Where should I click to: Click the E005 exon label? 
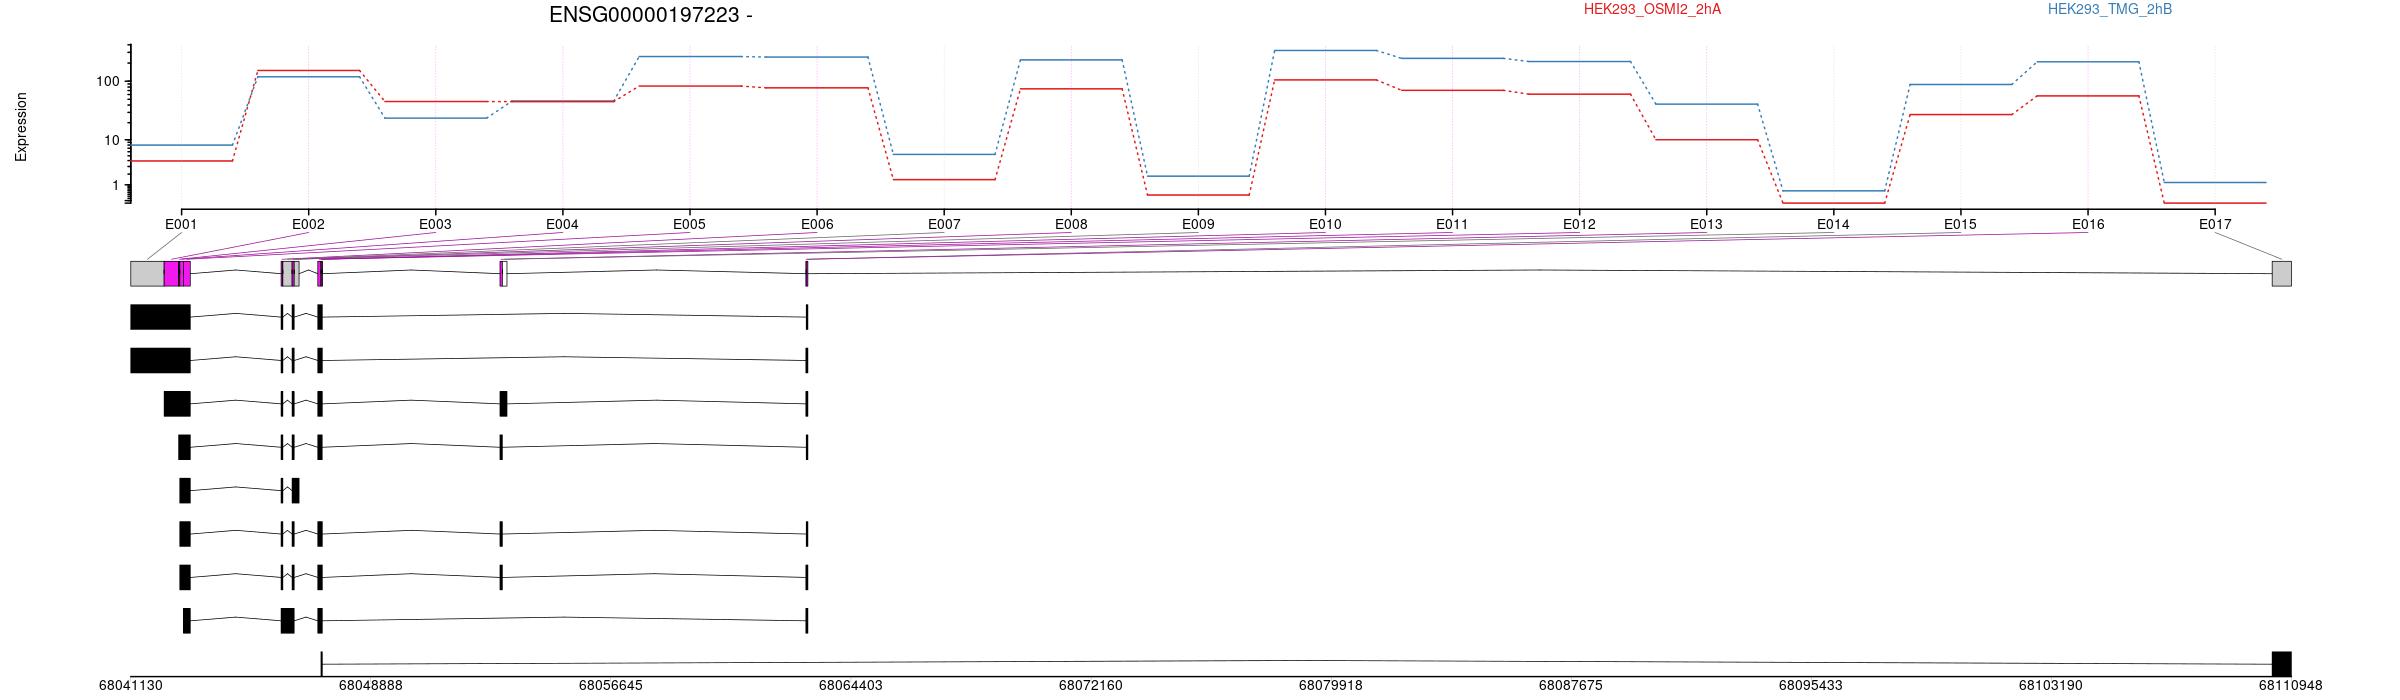pos(689,225)
